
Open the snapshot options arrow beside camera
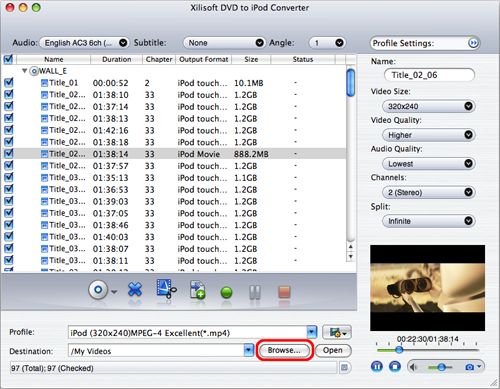coord(479,367)
